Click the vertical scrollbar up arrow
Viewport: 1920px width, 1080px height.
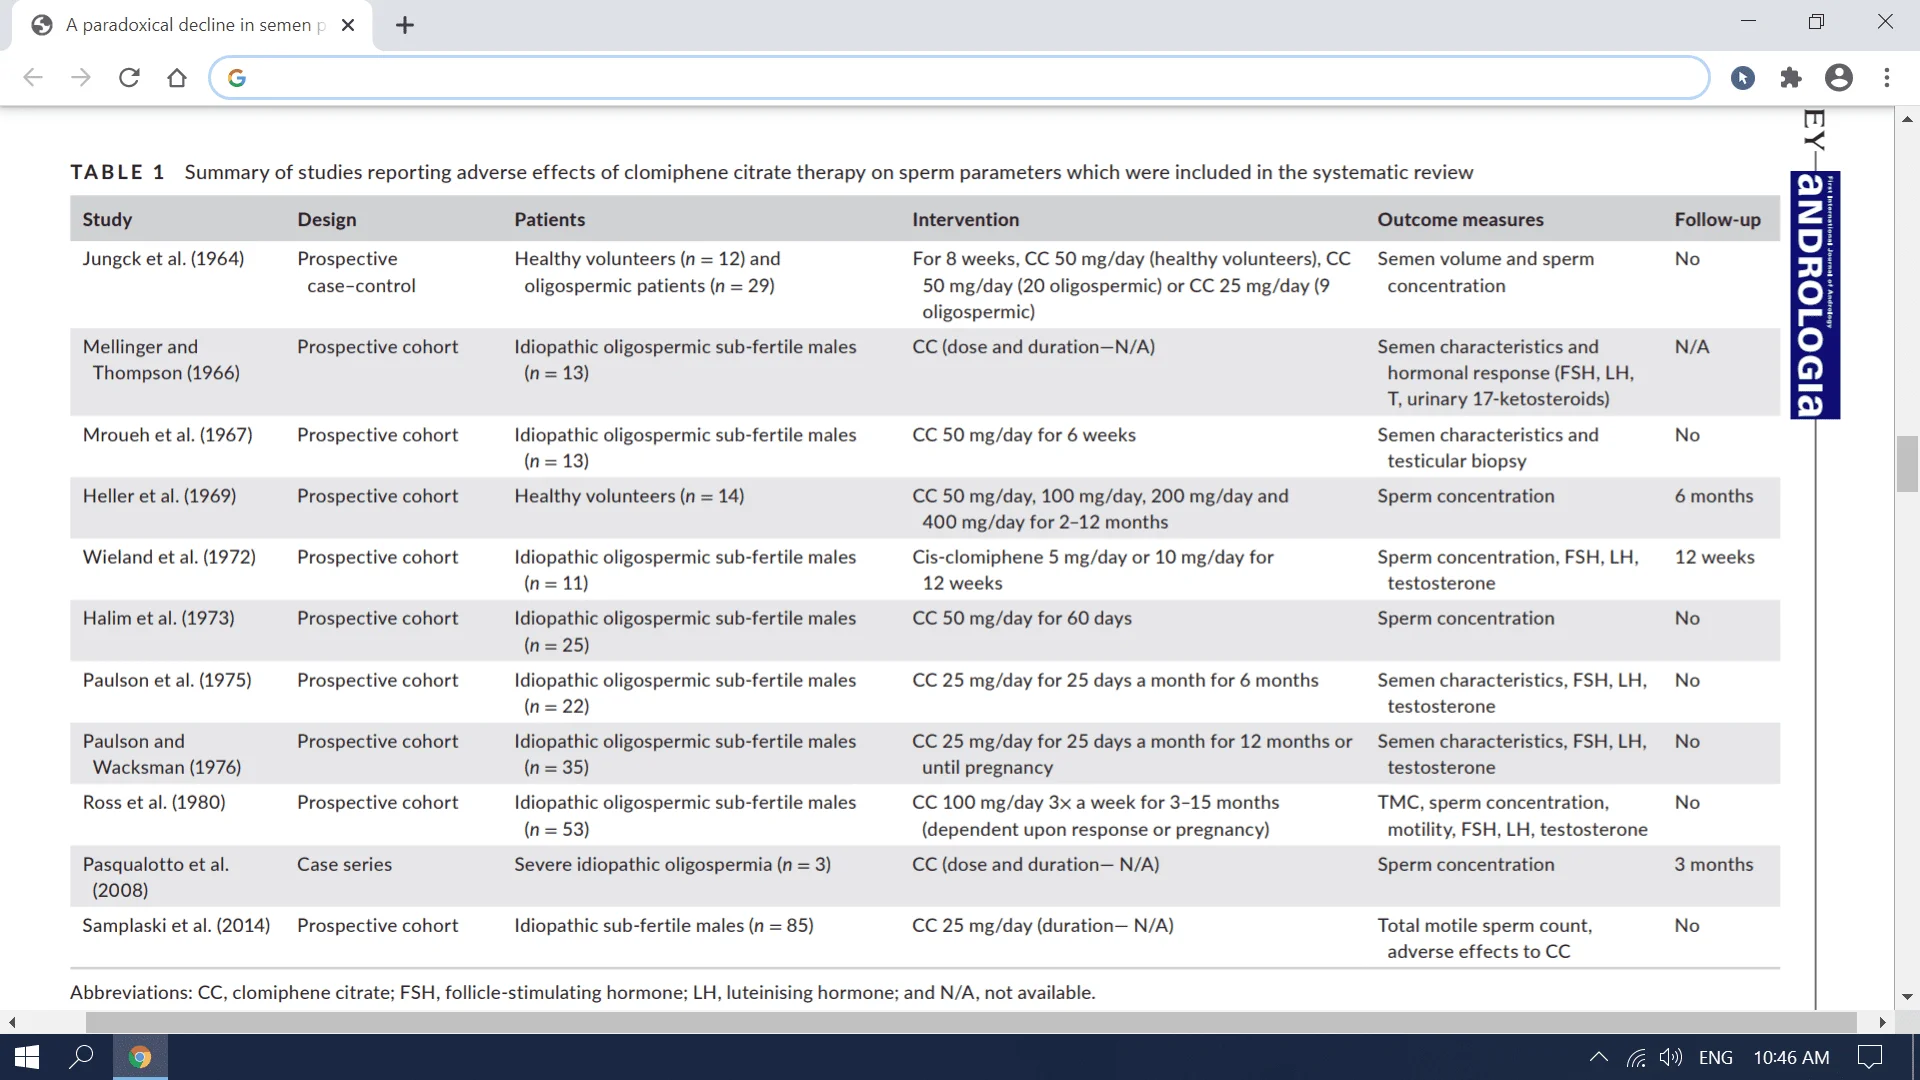(x=1907, y=119)
